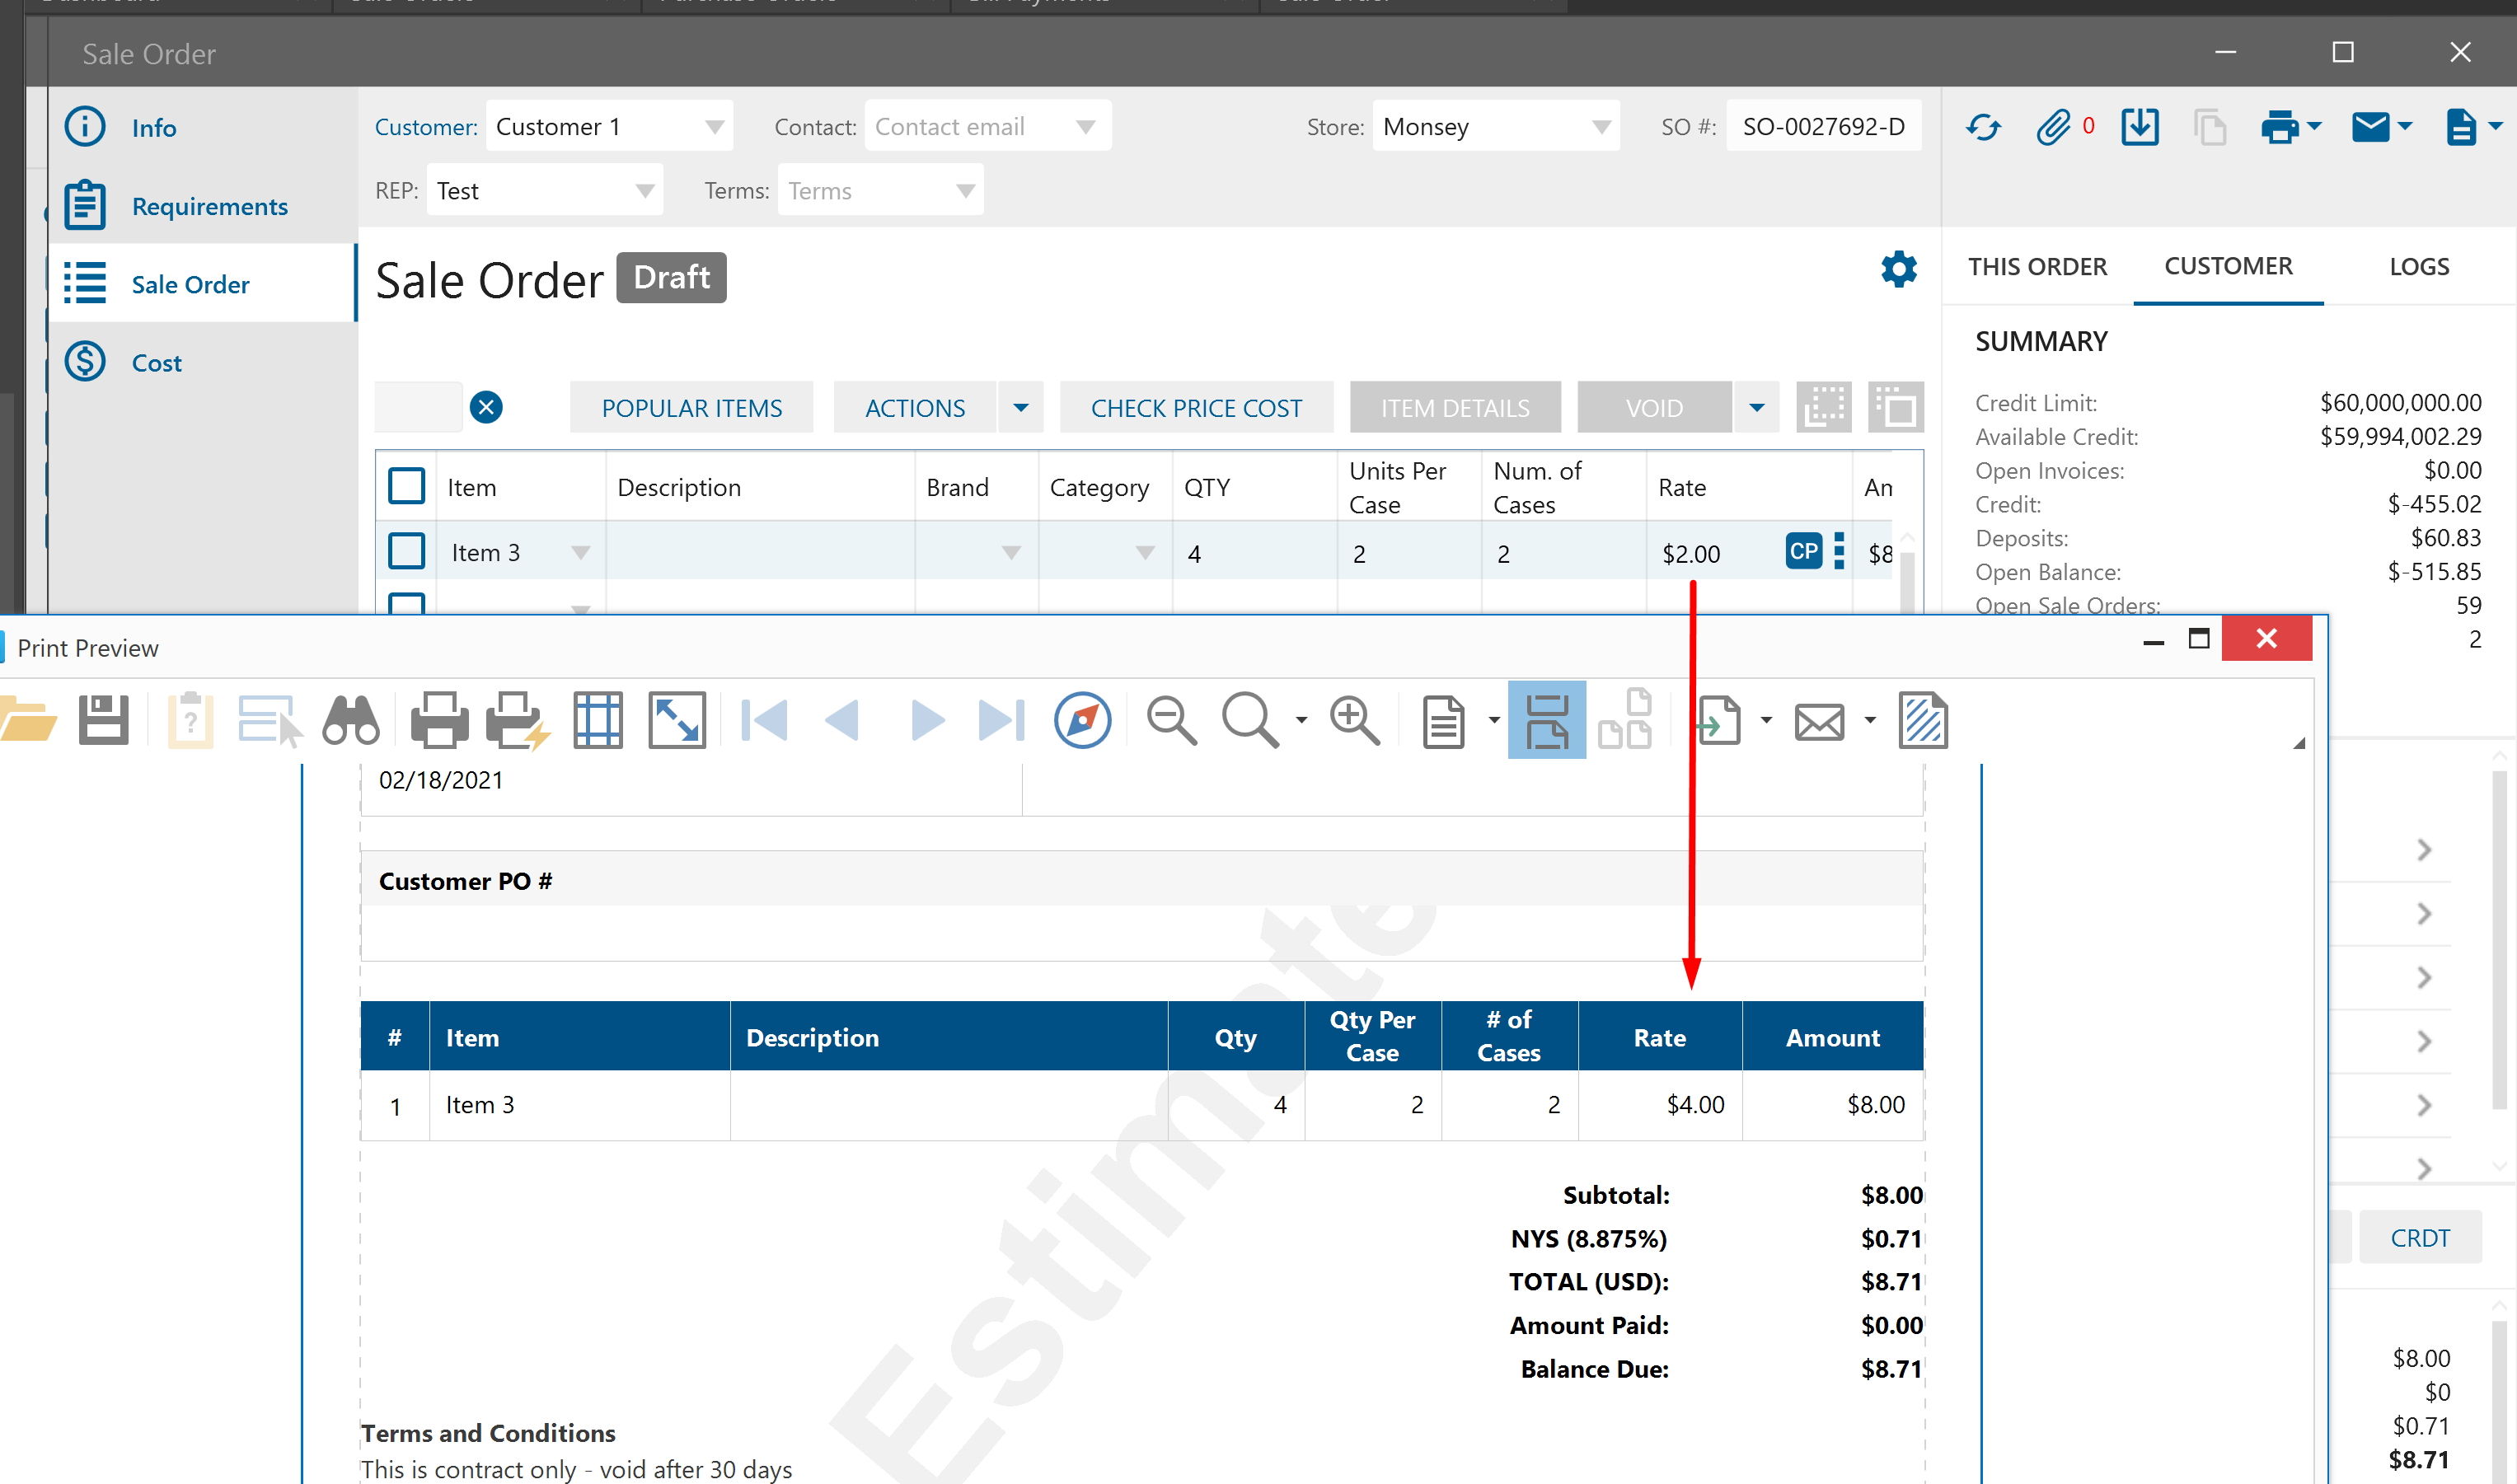
Task: Click the quick print icon with lightning bolt
Action: [x=517, y=720]
